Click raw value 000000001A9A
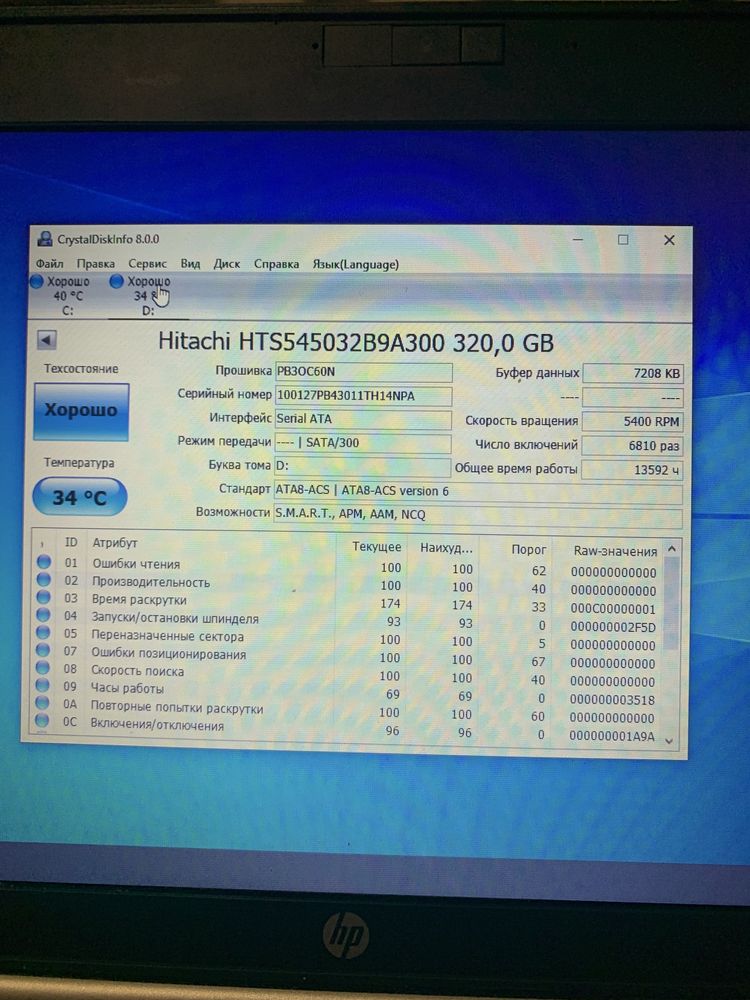The width and height of the screenshot is (750, 1000). pos(612,736)
